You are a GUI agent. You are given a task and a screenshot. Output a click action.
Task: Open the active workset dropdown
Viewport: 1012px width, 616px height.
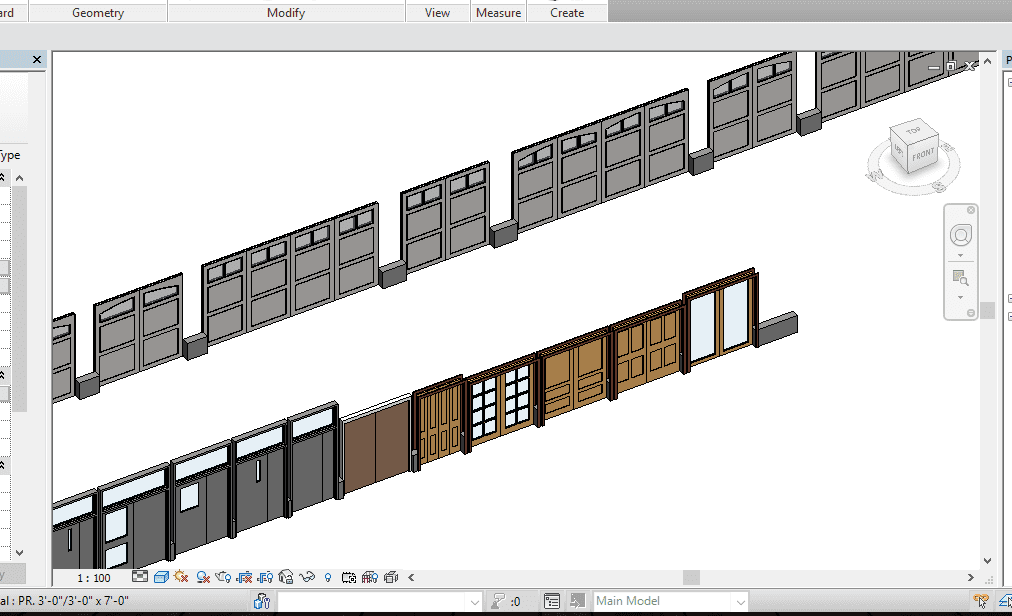[475, 601]
